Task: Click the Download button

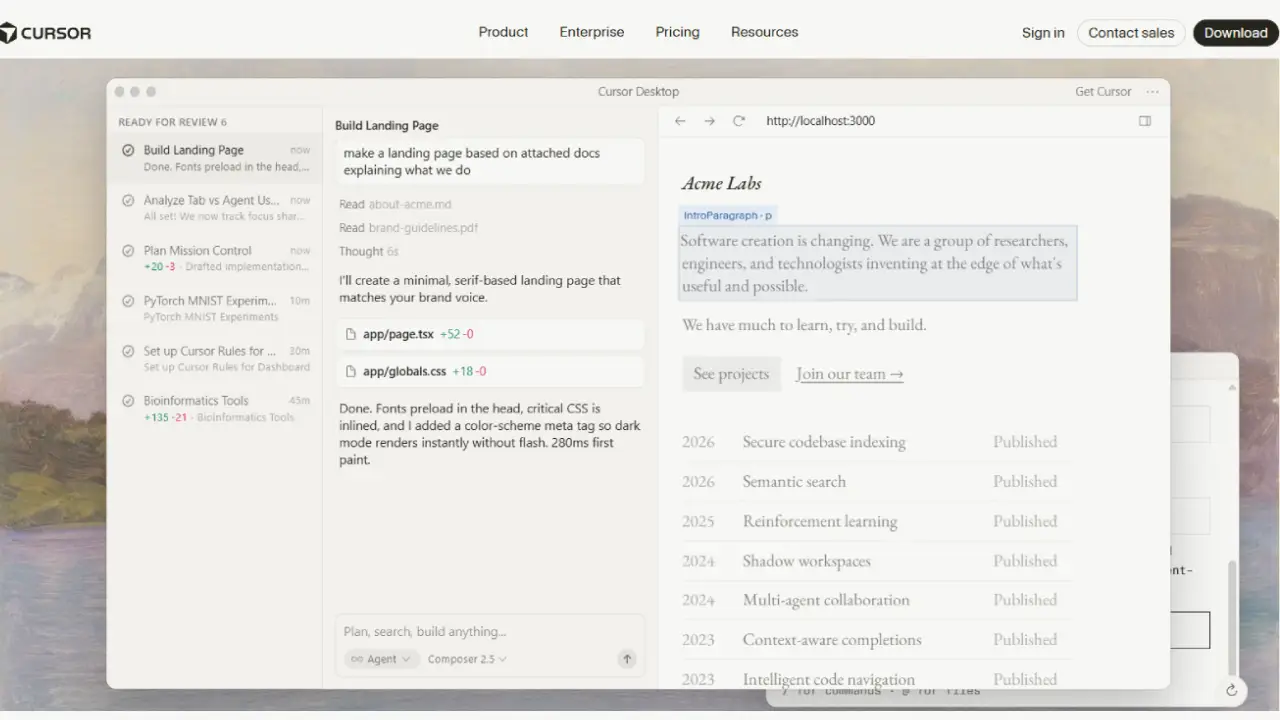Action: pos(1236,33)
